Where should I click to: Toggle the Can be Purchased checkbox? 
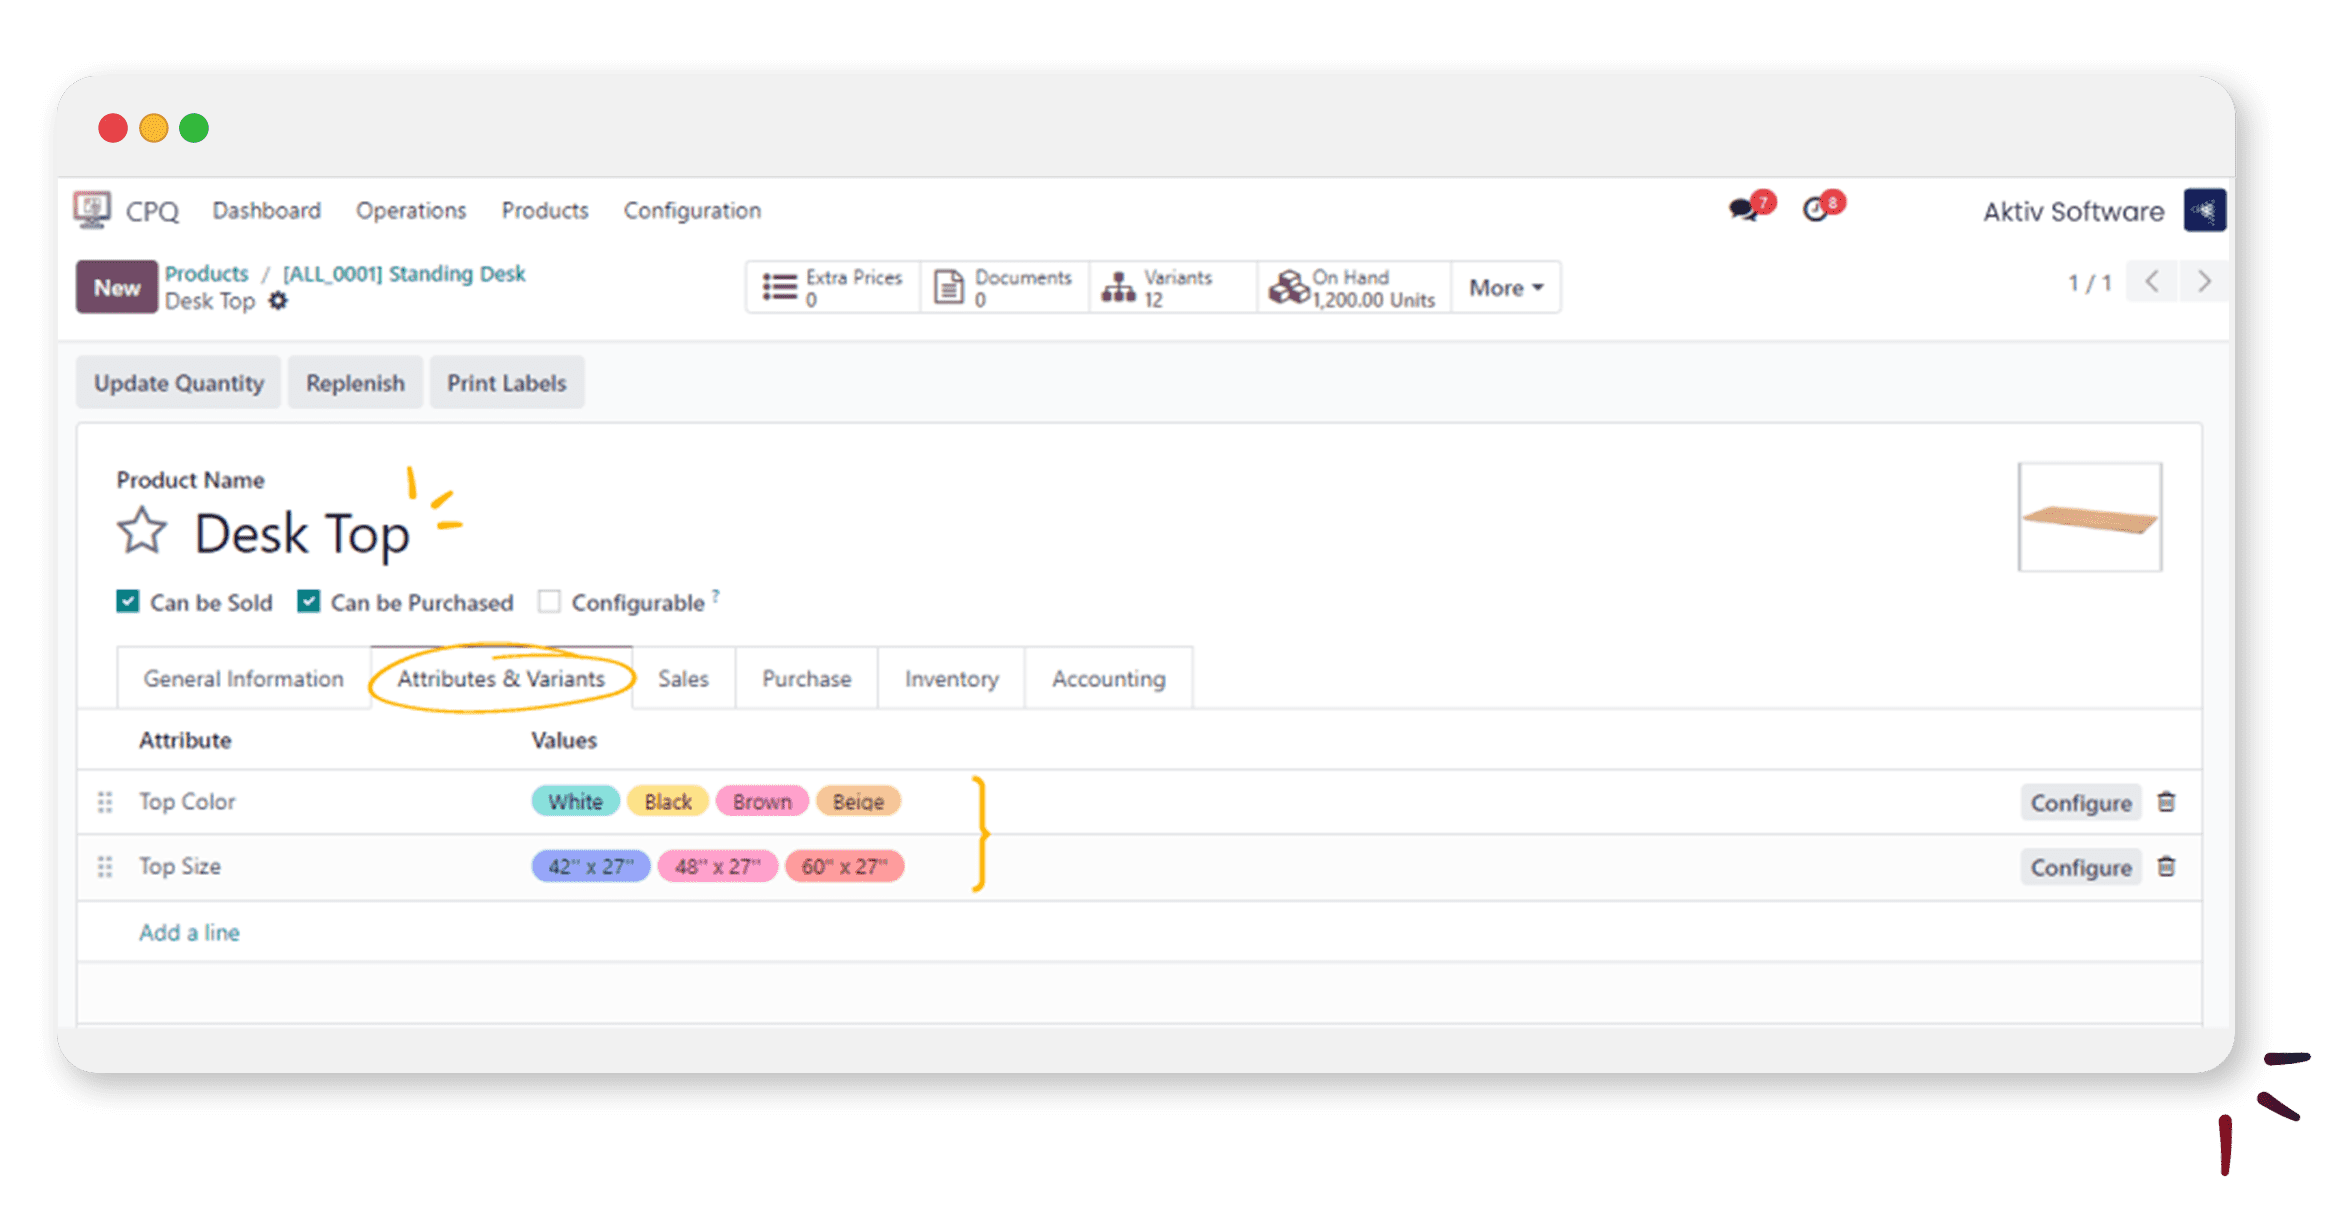point(310,601)
